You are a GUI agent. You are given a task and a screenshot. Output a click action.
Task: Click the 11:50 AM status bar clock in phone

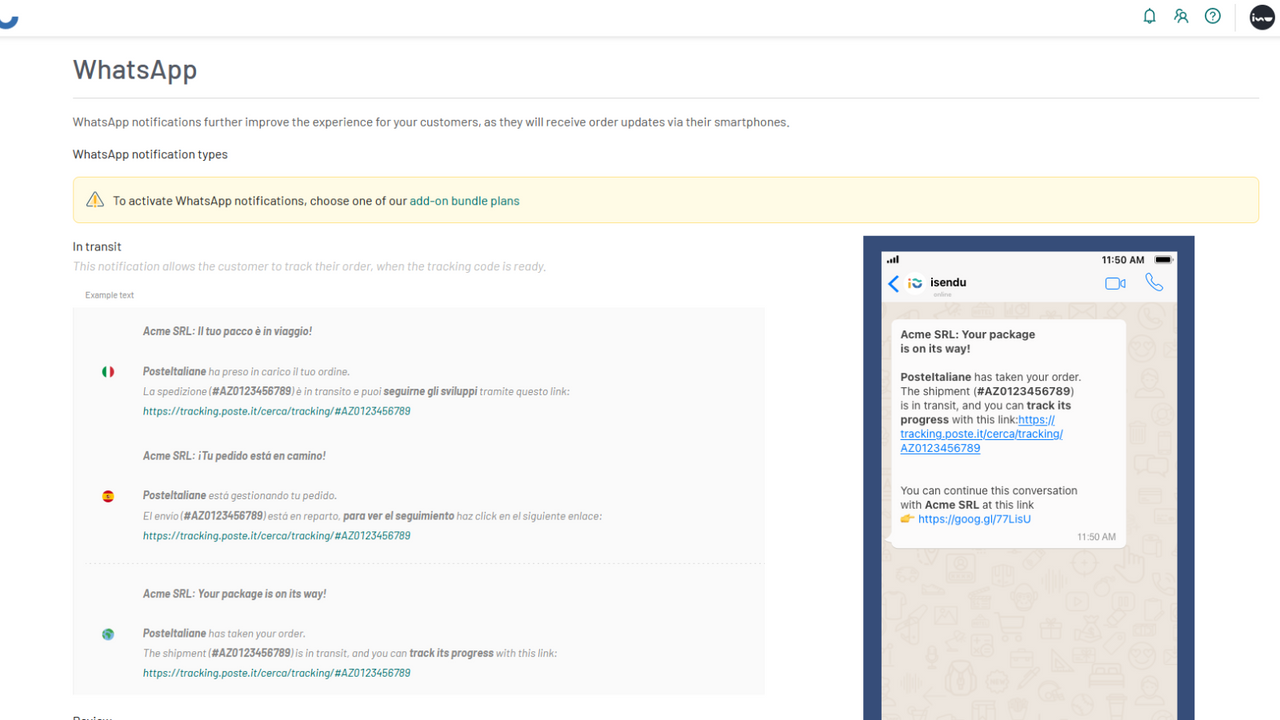click(x=1123, y=260)
